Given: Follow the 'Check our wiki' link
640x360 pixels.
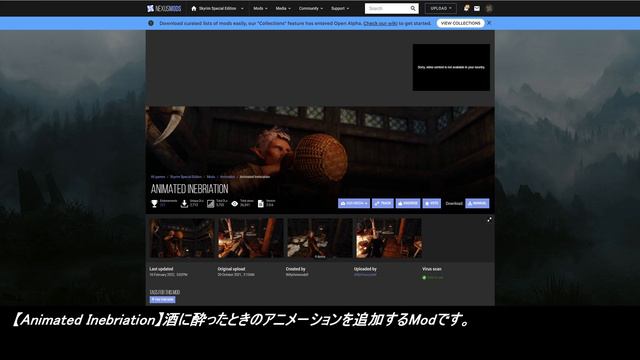Looking at the screenshot, I should [380, 23].
